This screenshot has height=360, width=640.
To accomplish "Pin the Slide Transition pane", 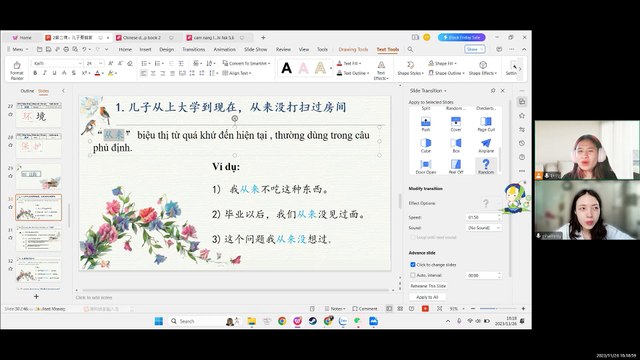I will [x=493, y=91].
